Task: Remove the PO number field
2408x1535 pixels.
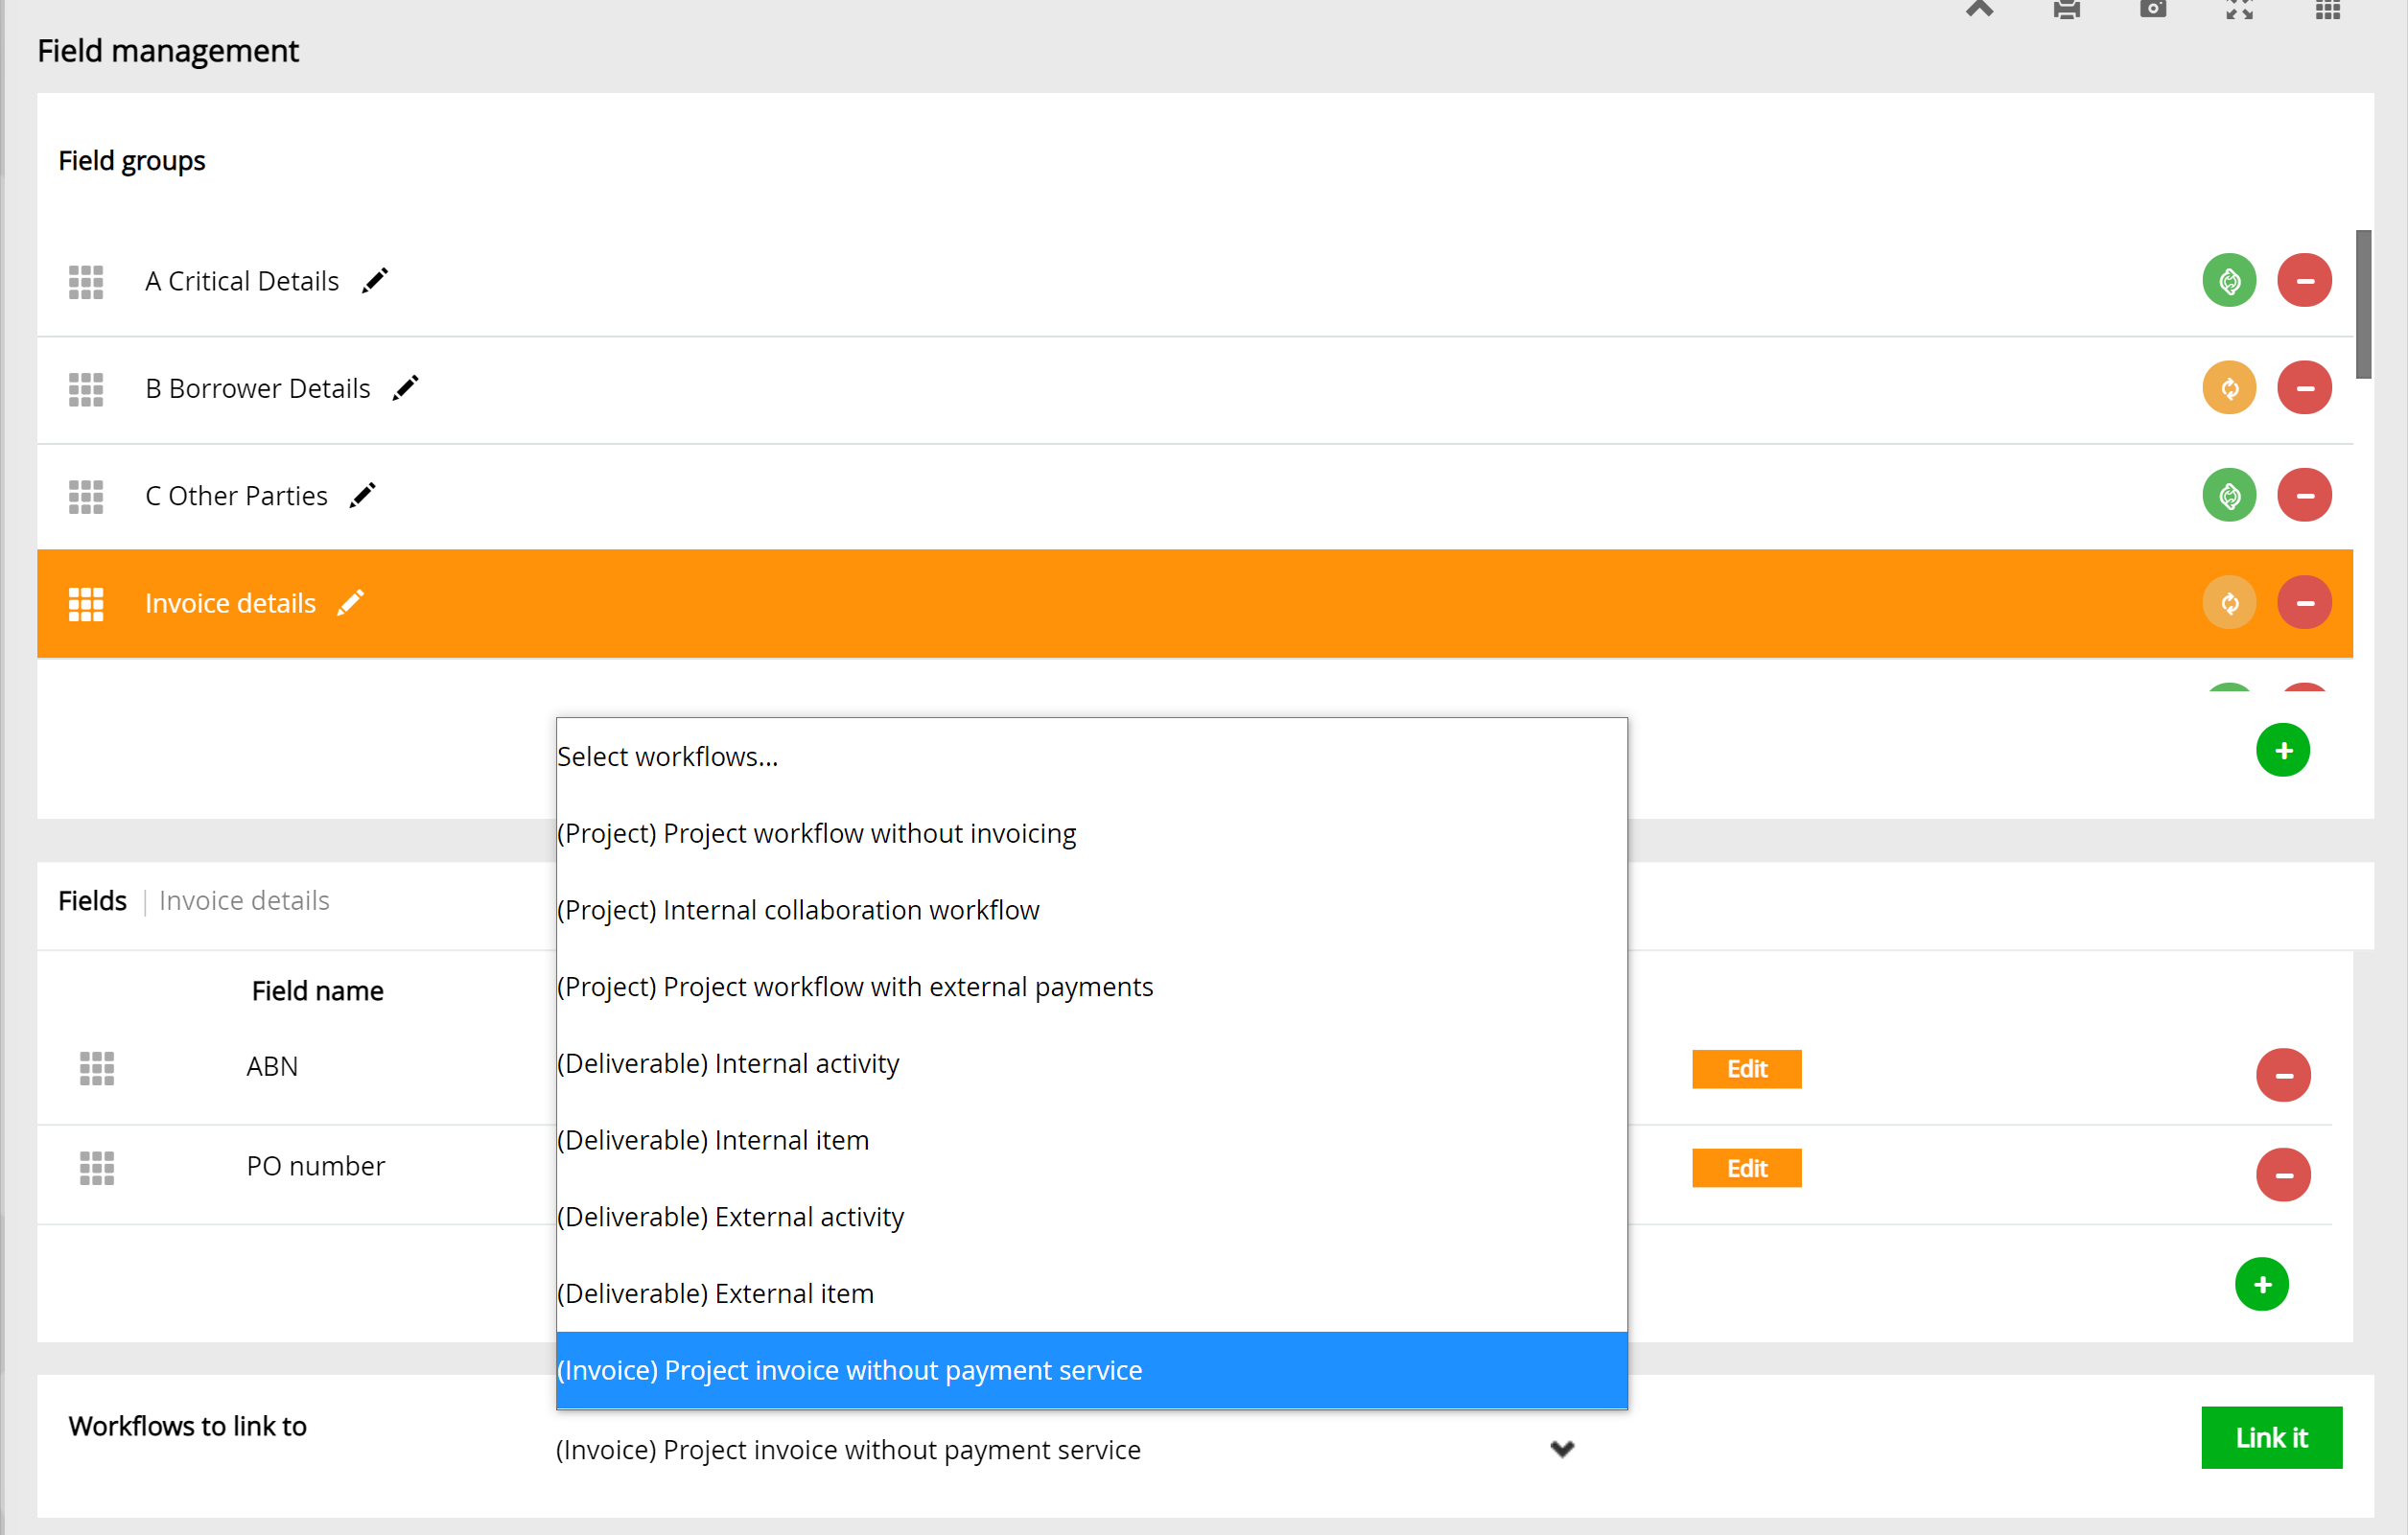Action: (2282, 1174)
